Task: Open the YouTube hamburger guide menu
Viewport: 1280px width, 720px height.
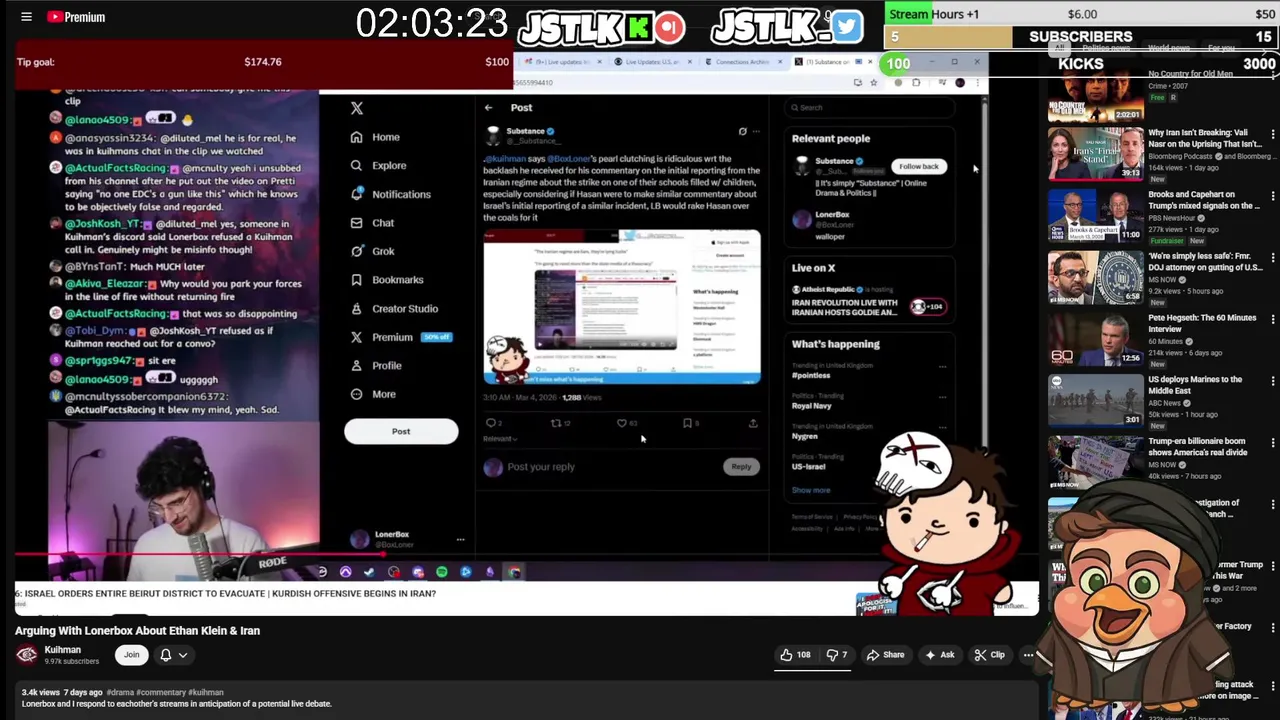Action: [27, 17]
